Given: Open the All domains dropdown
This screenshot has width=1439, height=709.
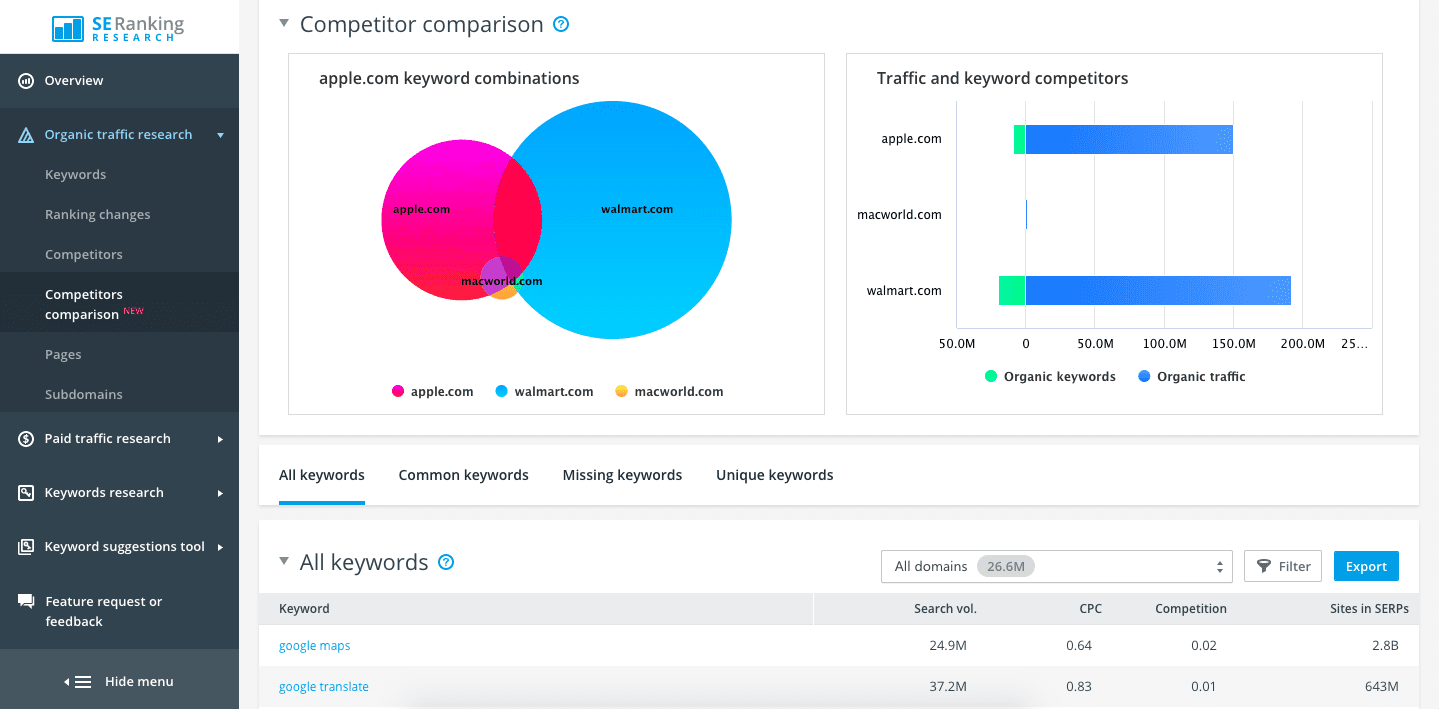Looking at the screenshot, I should [1056, 566].
